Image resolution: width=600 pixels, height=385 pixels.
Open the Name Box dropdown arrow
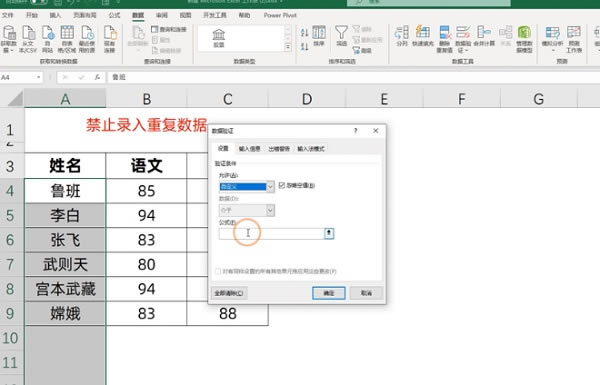[x=39, y=77]
